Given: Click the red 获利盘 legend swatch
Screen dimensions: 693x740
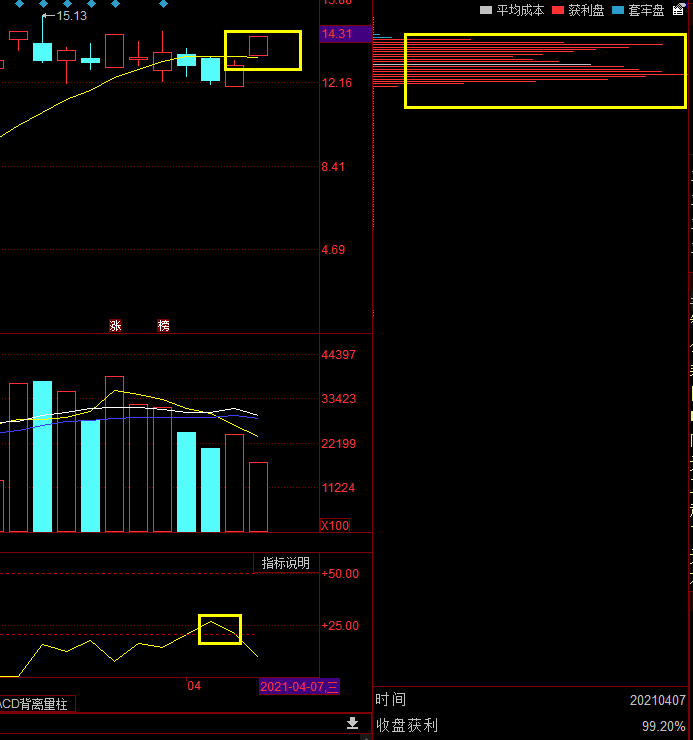Looking at the screenshot, I should coord(558,10).
